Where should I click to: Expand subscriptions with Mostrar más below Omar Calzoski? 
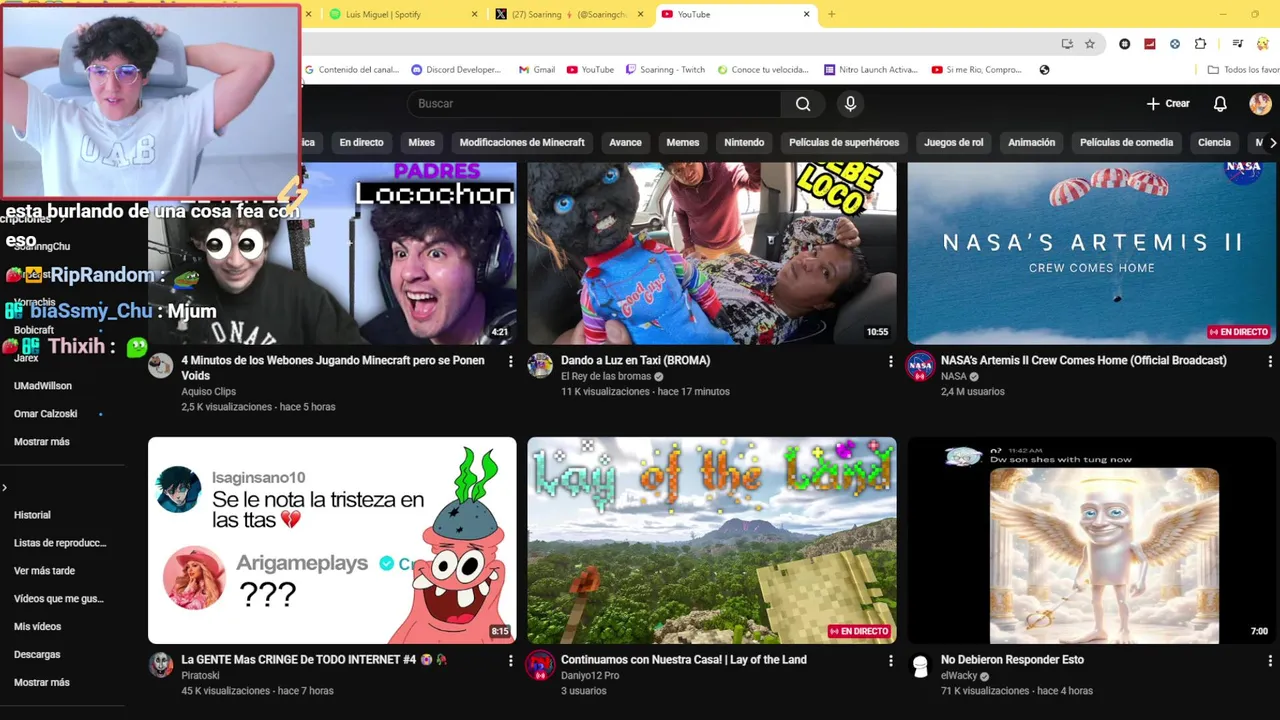(42, 442)
